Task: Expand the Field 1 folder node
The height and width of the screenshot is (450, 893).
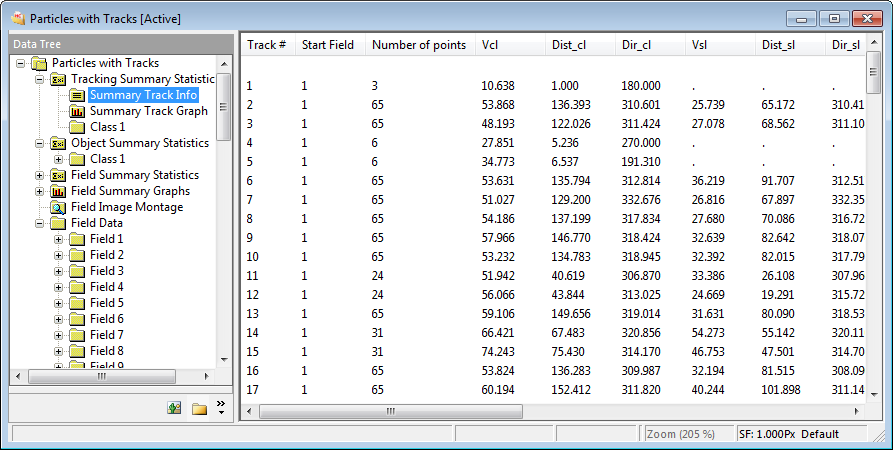Action: coord(59,239)
